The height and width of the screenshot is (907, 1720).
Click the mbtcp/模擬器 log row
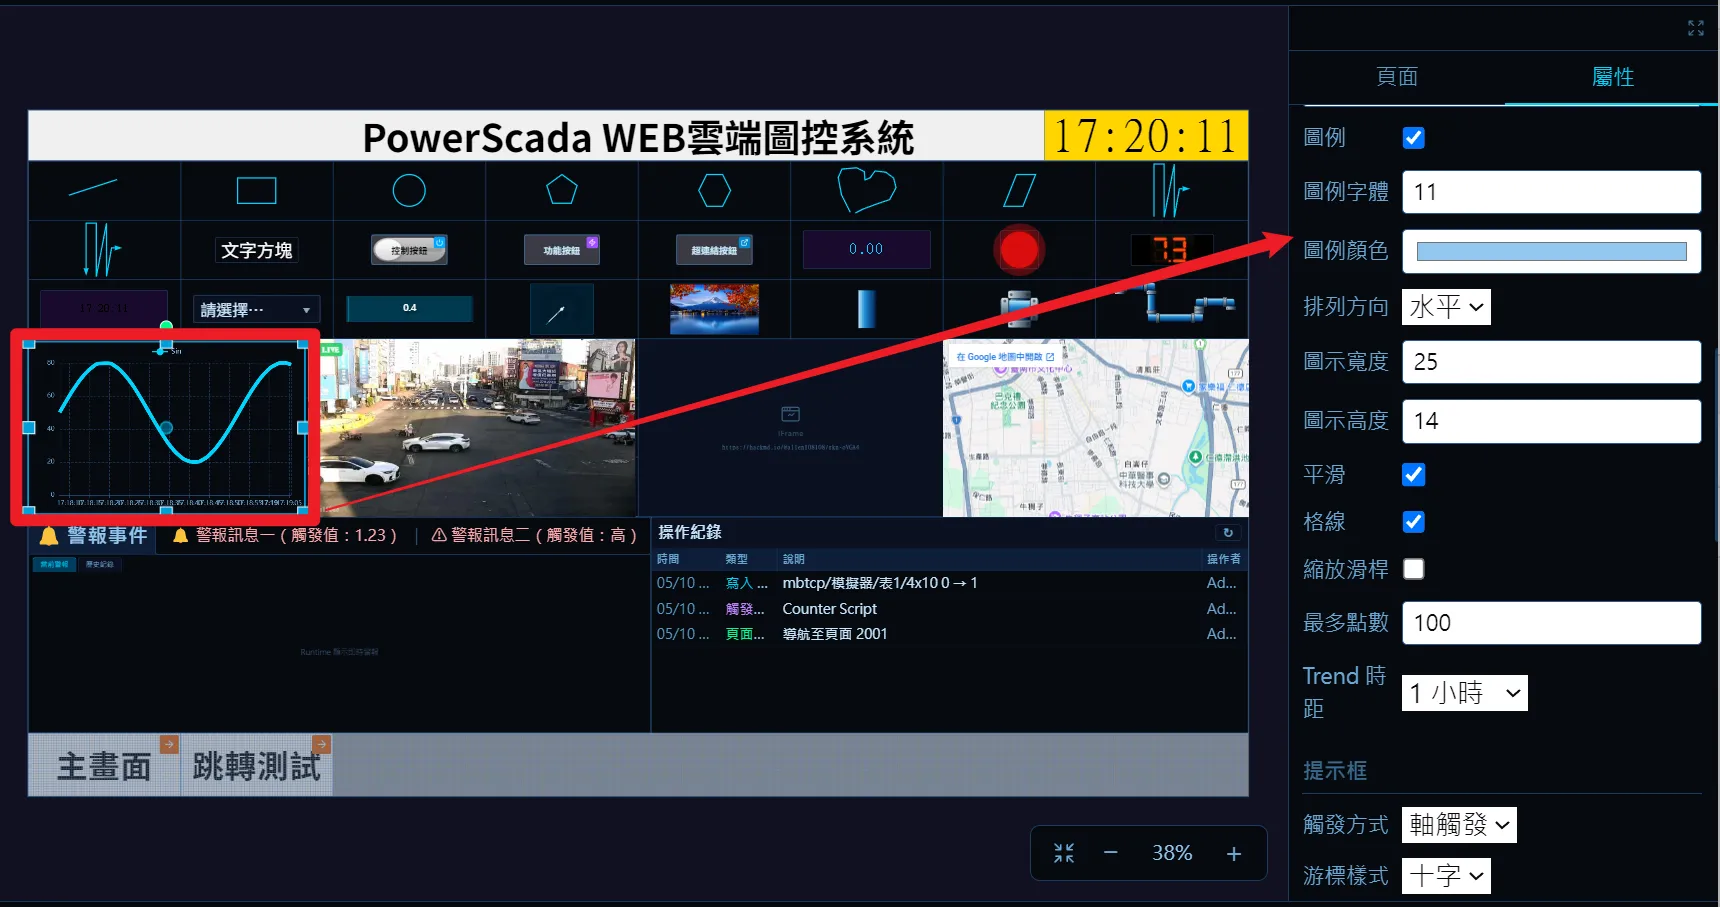click(x=948, y=583)
